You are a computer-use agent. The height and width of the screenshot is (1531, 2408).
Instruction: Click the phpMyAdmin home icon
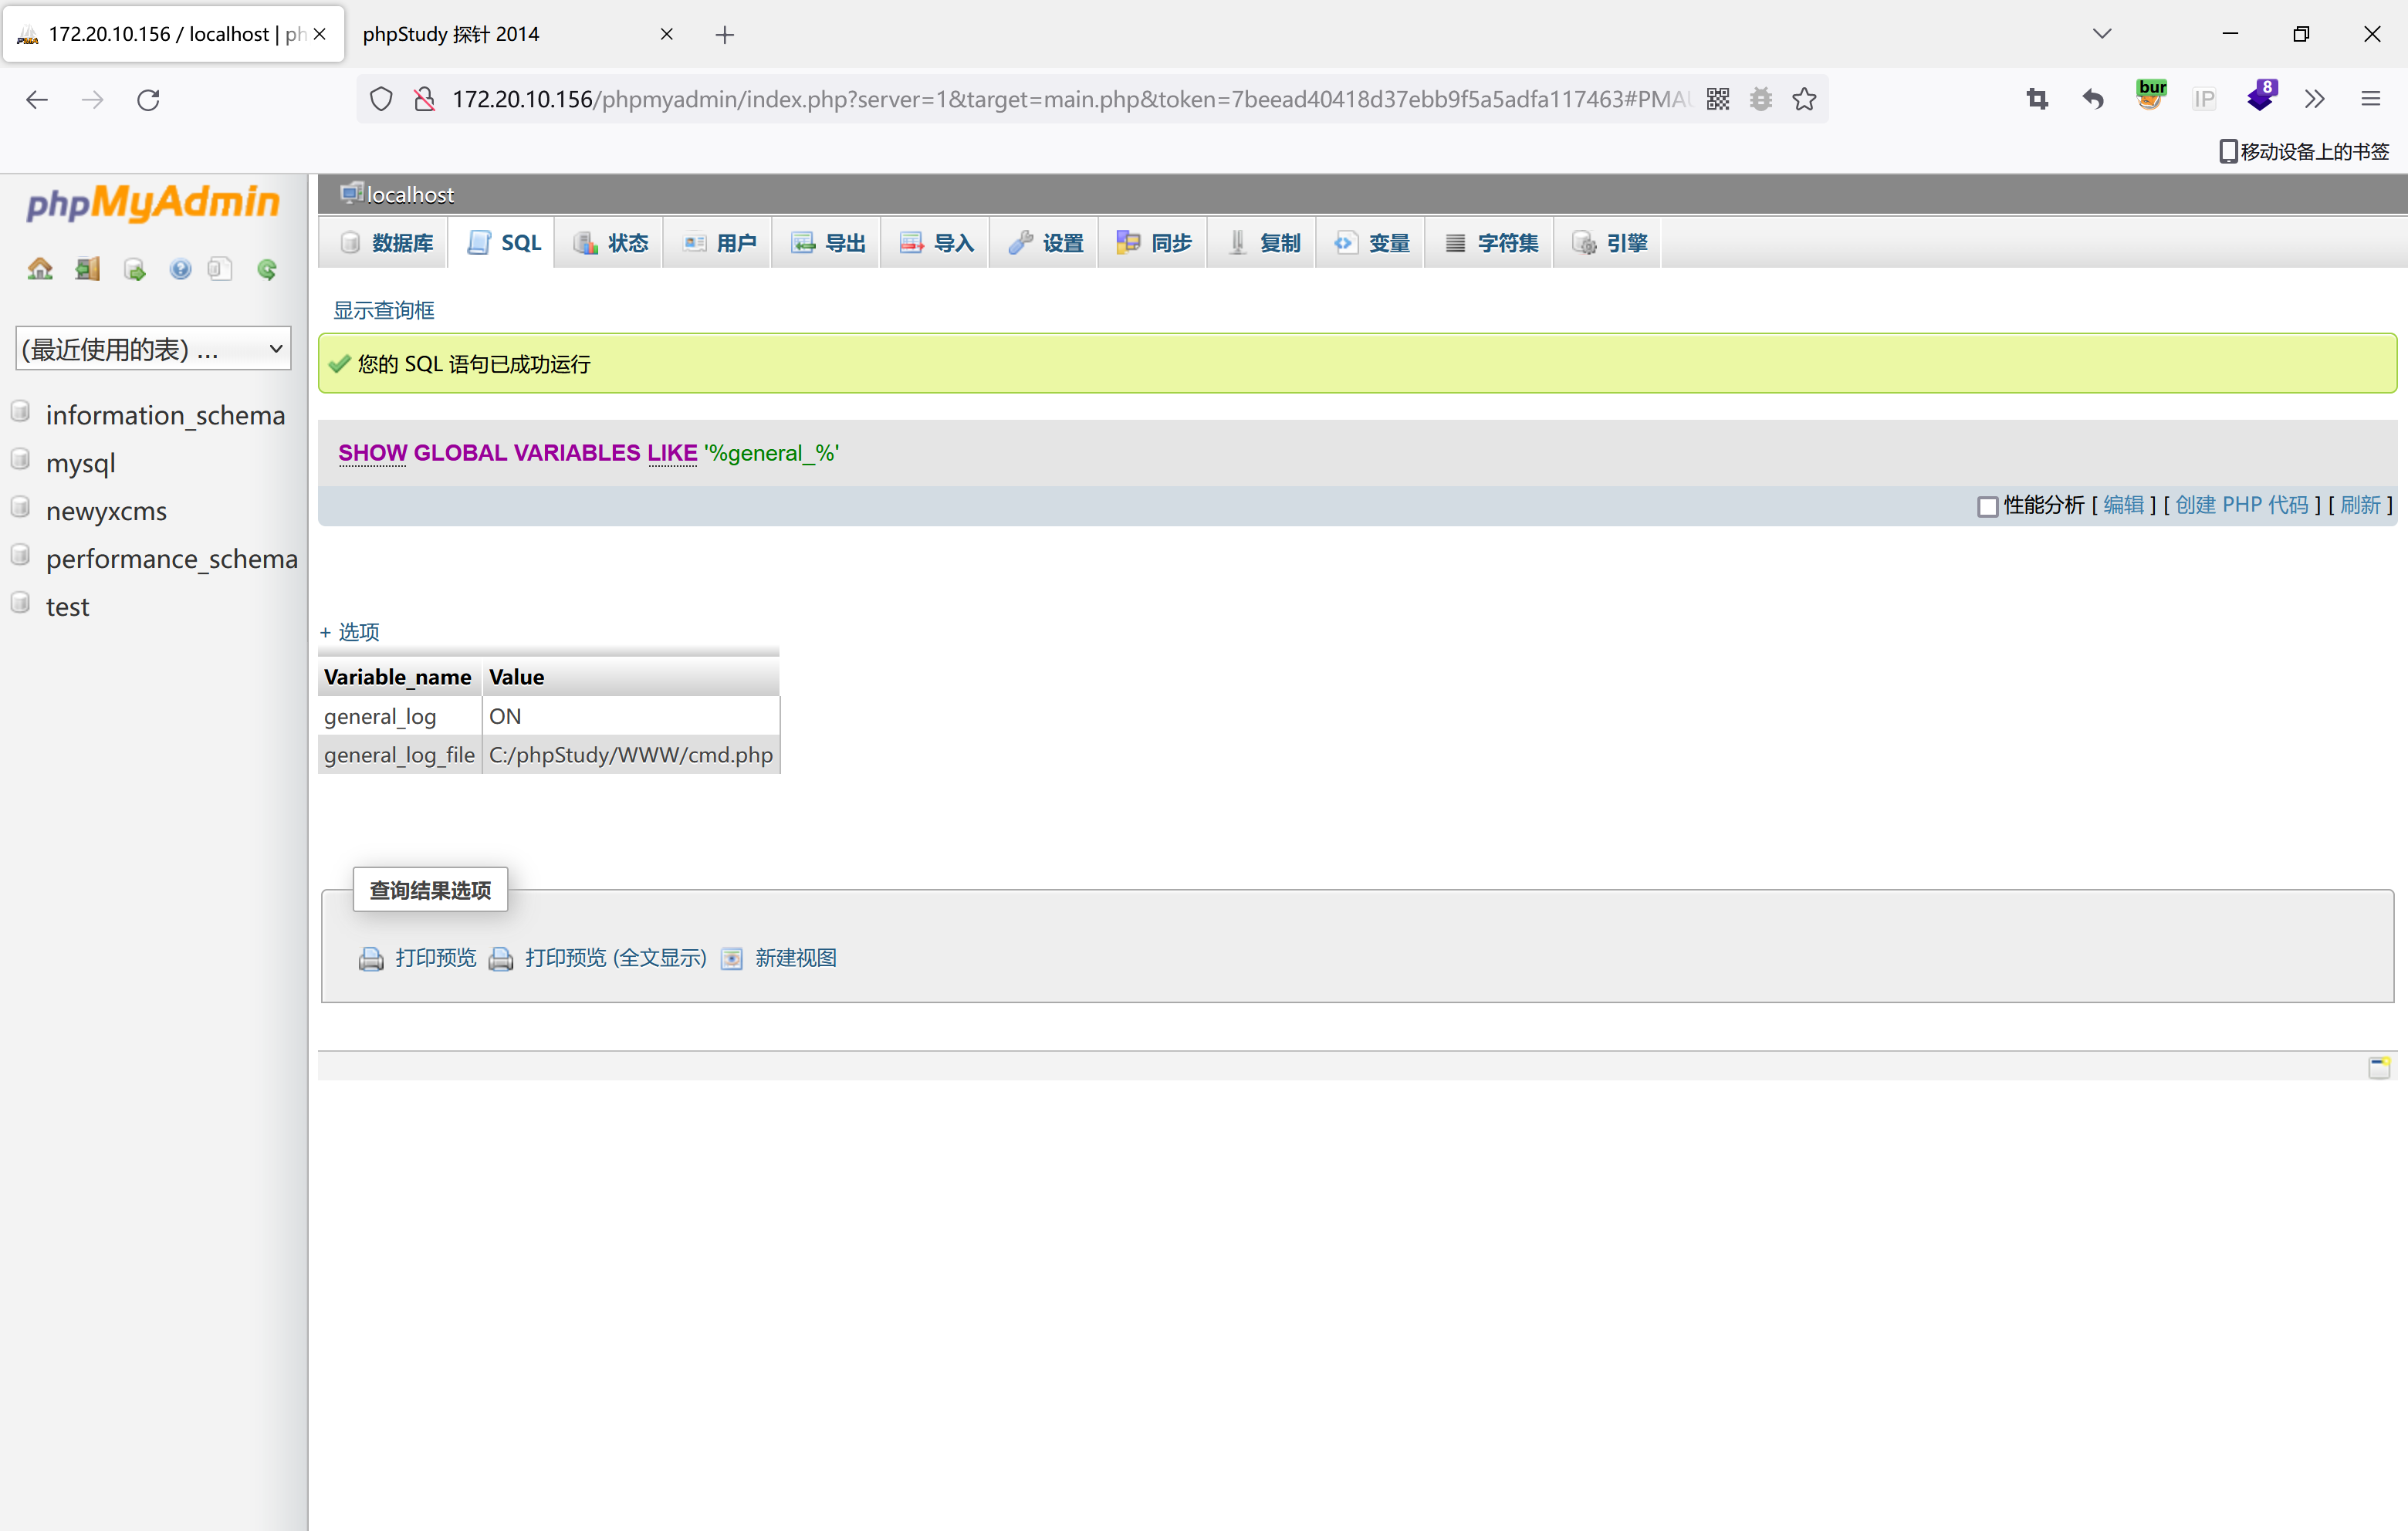click(39, 268)
